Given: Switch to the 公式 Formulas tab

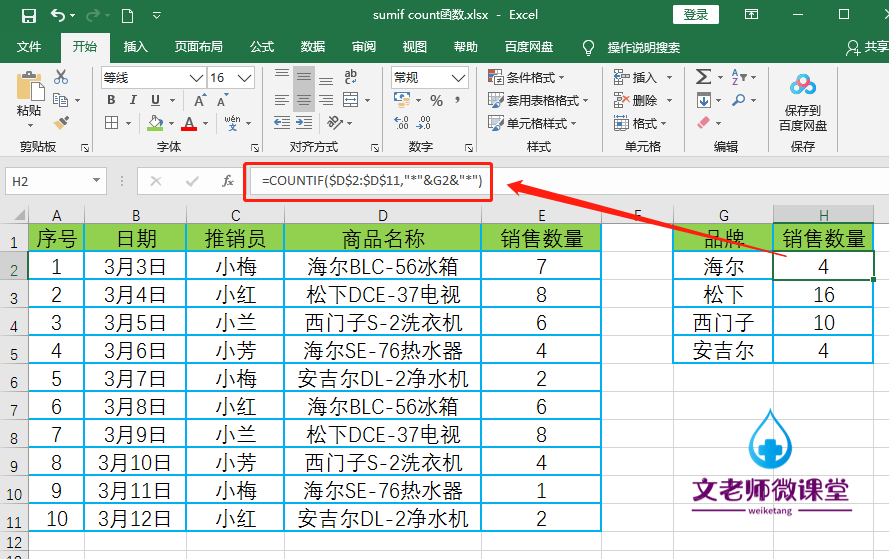Looking at the screenshot, I should [x=262, y=47].
